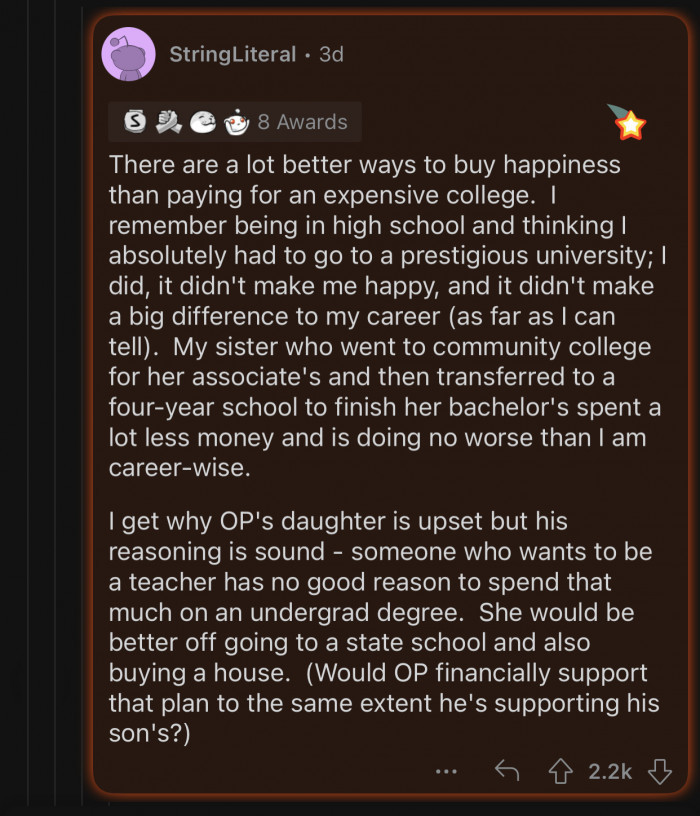Image resolution: width=700 pixels, height=816 pixels.
Task: Toggle the downvote arrow
Action: coord(660,770)
